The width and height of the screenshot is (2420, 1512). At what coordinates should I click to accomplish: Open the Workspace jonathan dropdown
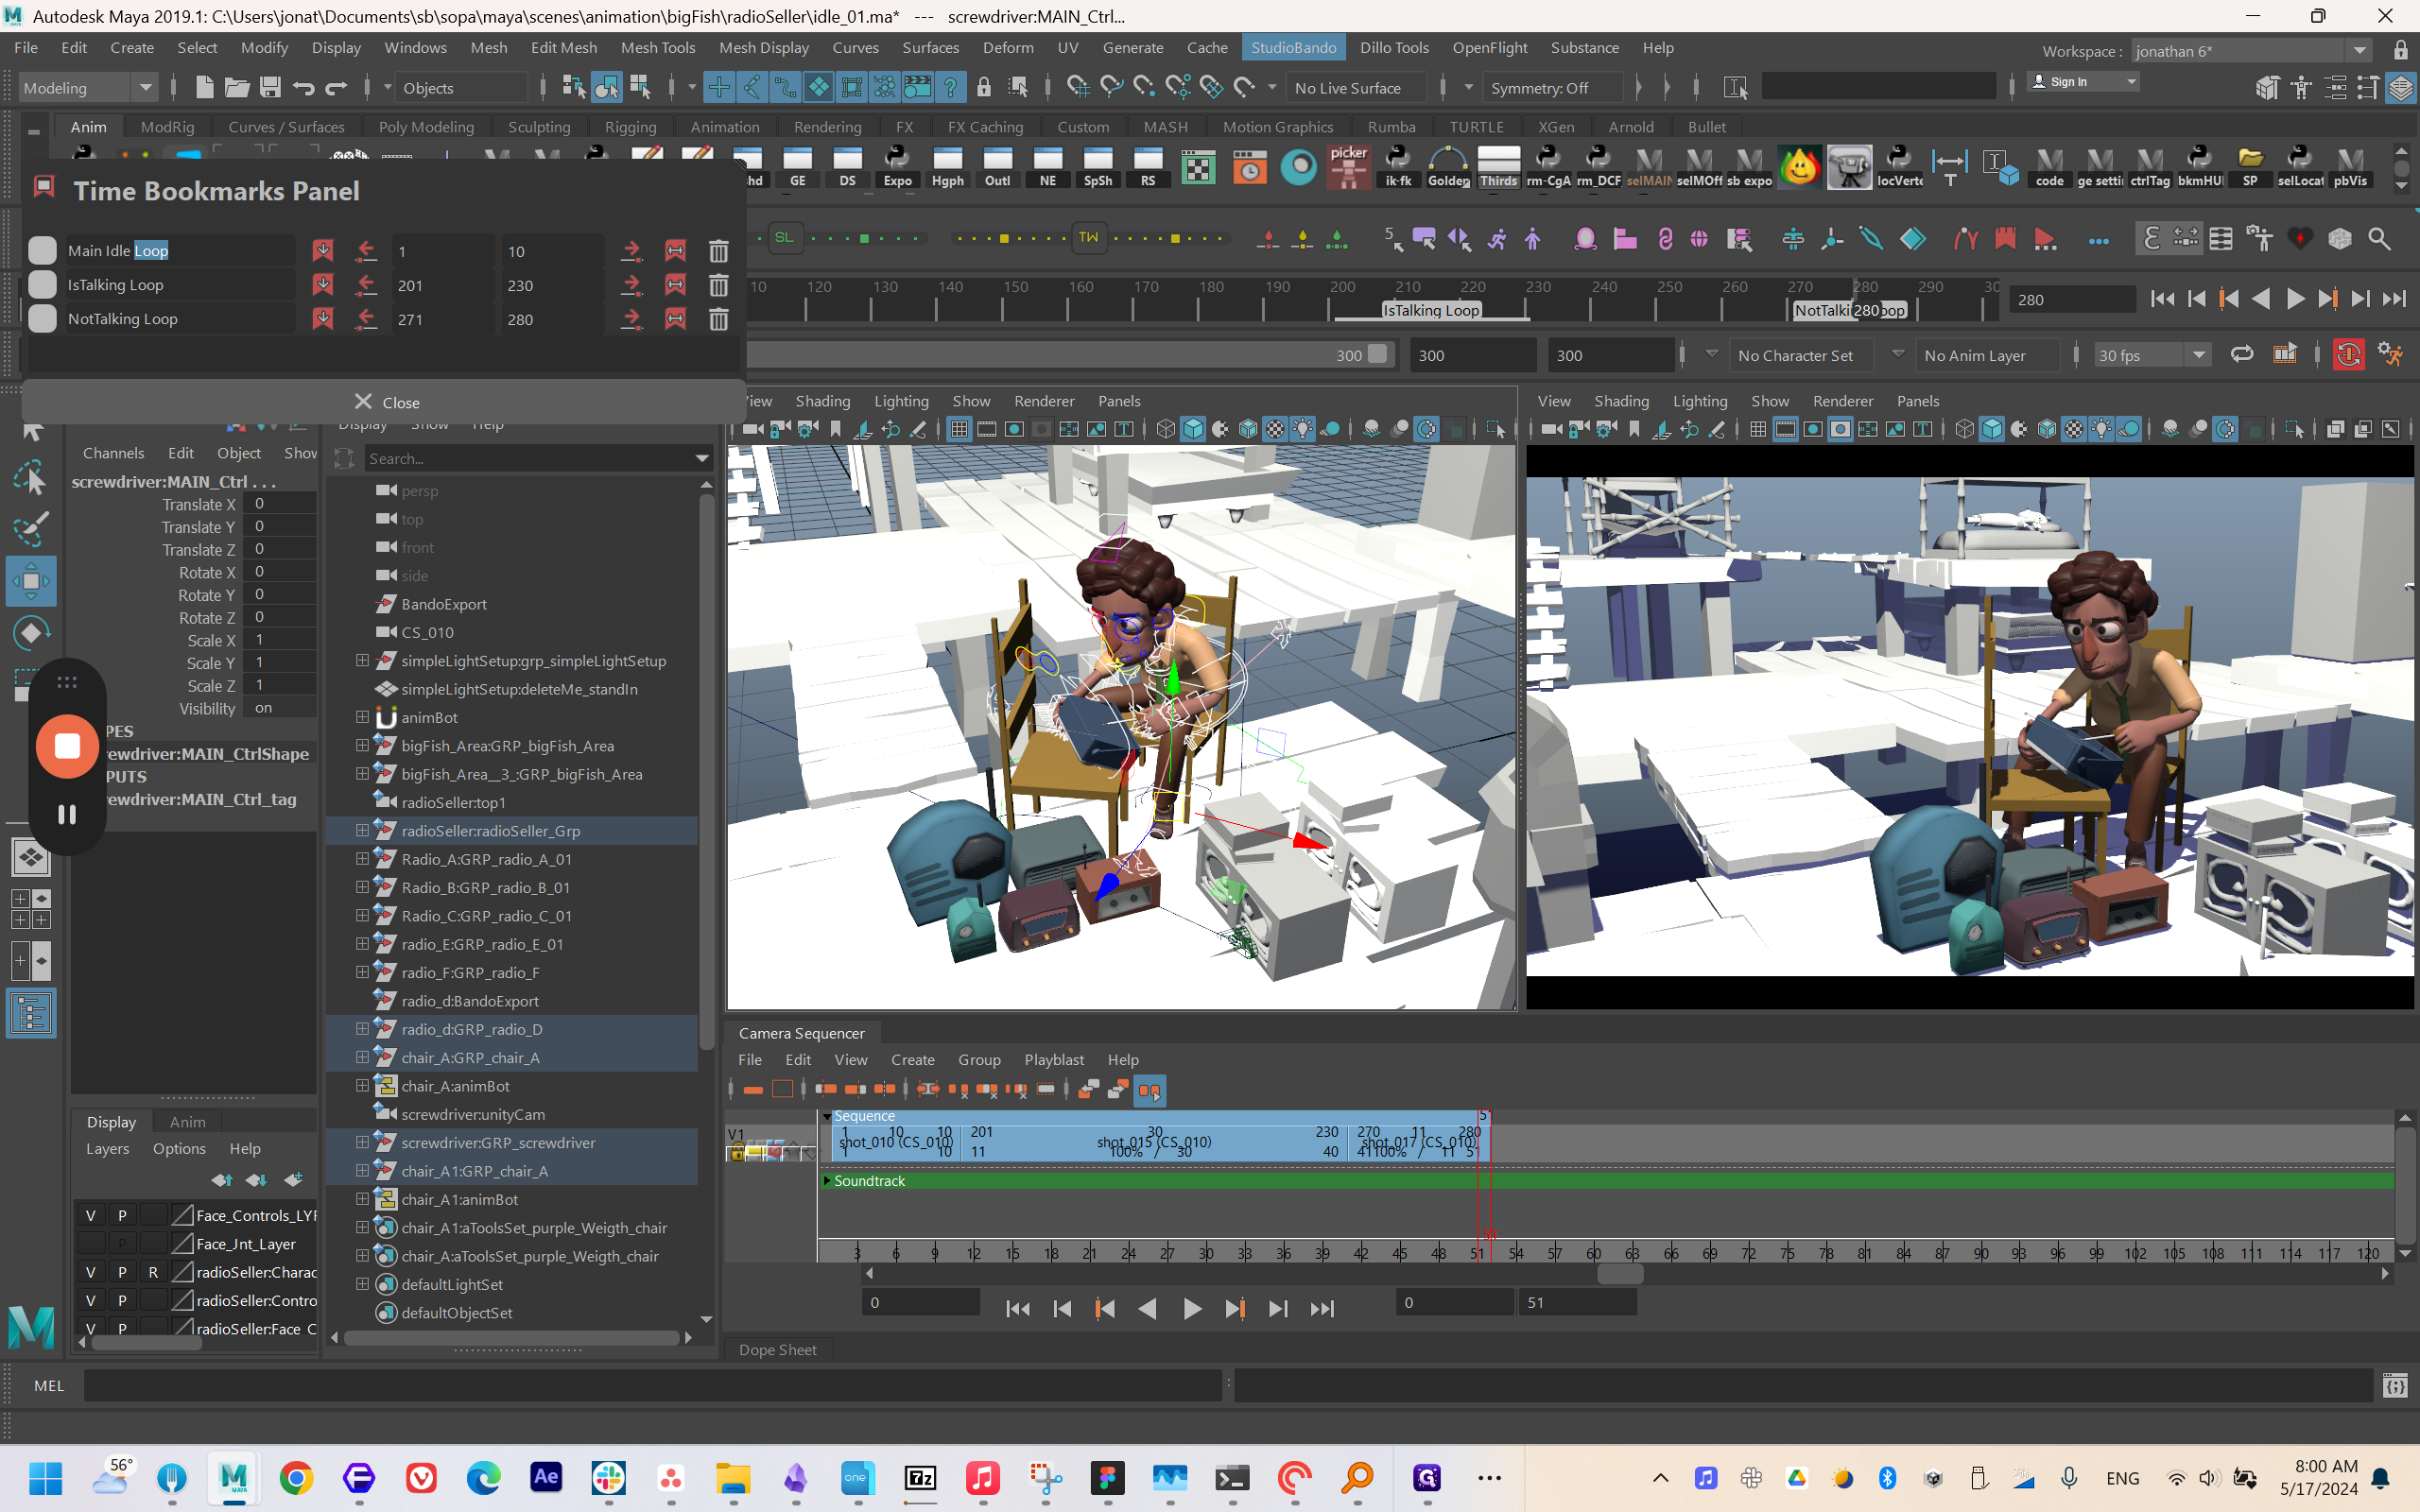pos(2249,51)
